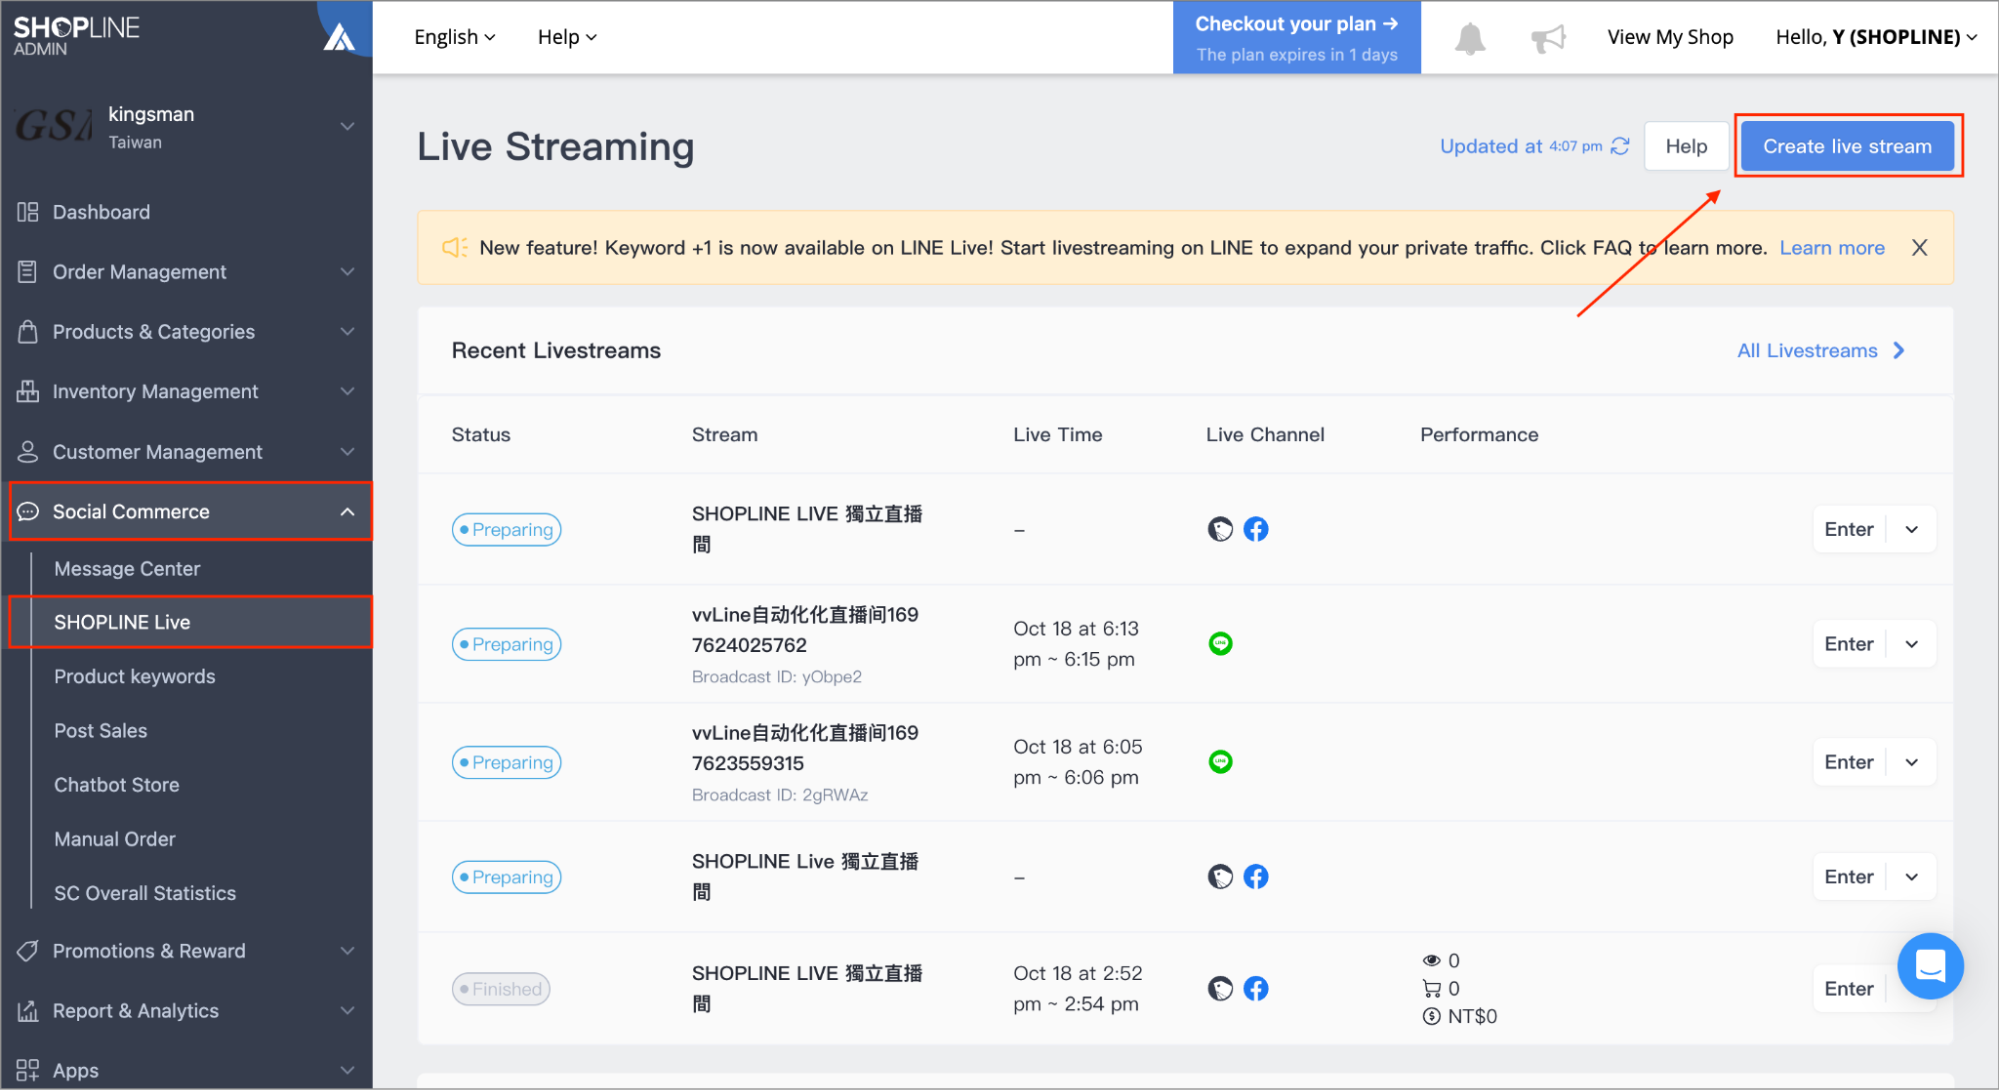Open the announcements megaphone icon
The image size is (1999, 1091).
(1548, 38)
